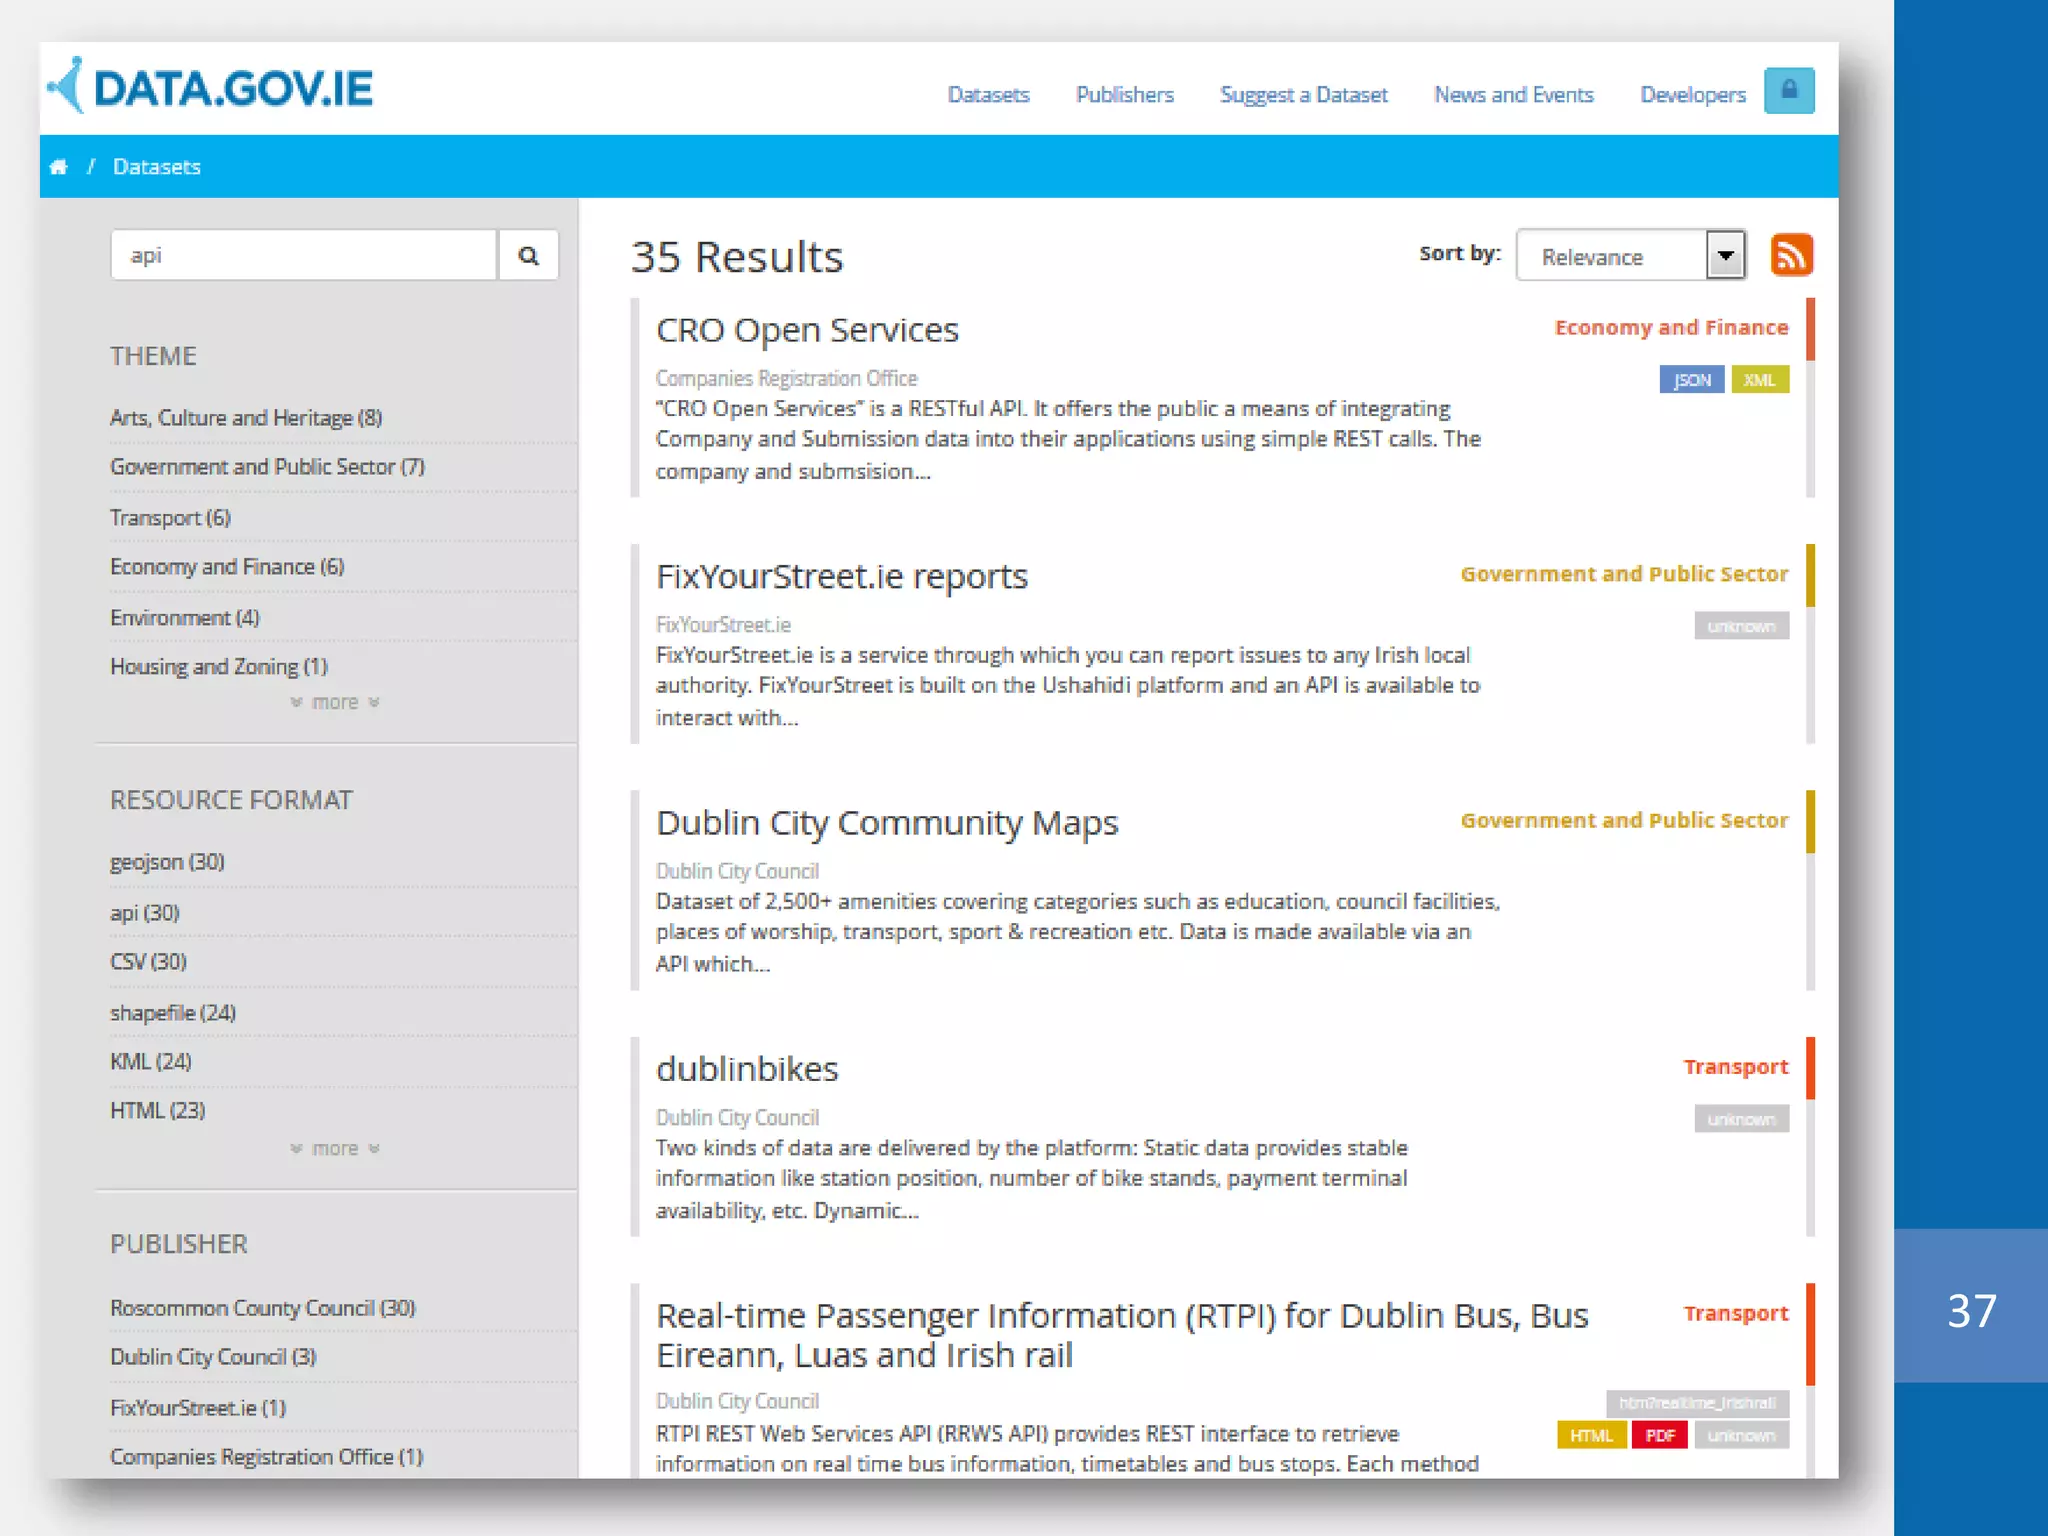Click the search magnifier button
This screenshot has height=1536, width=2048.
point(528,256)
